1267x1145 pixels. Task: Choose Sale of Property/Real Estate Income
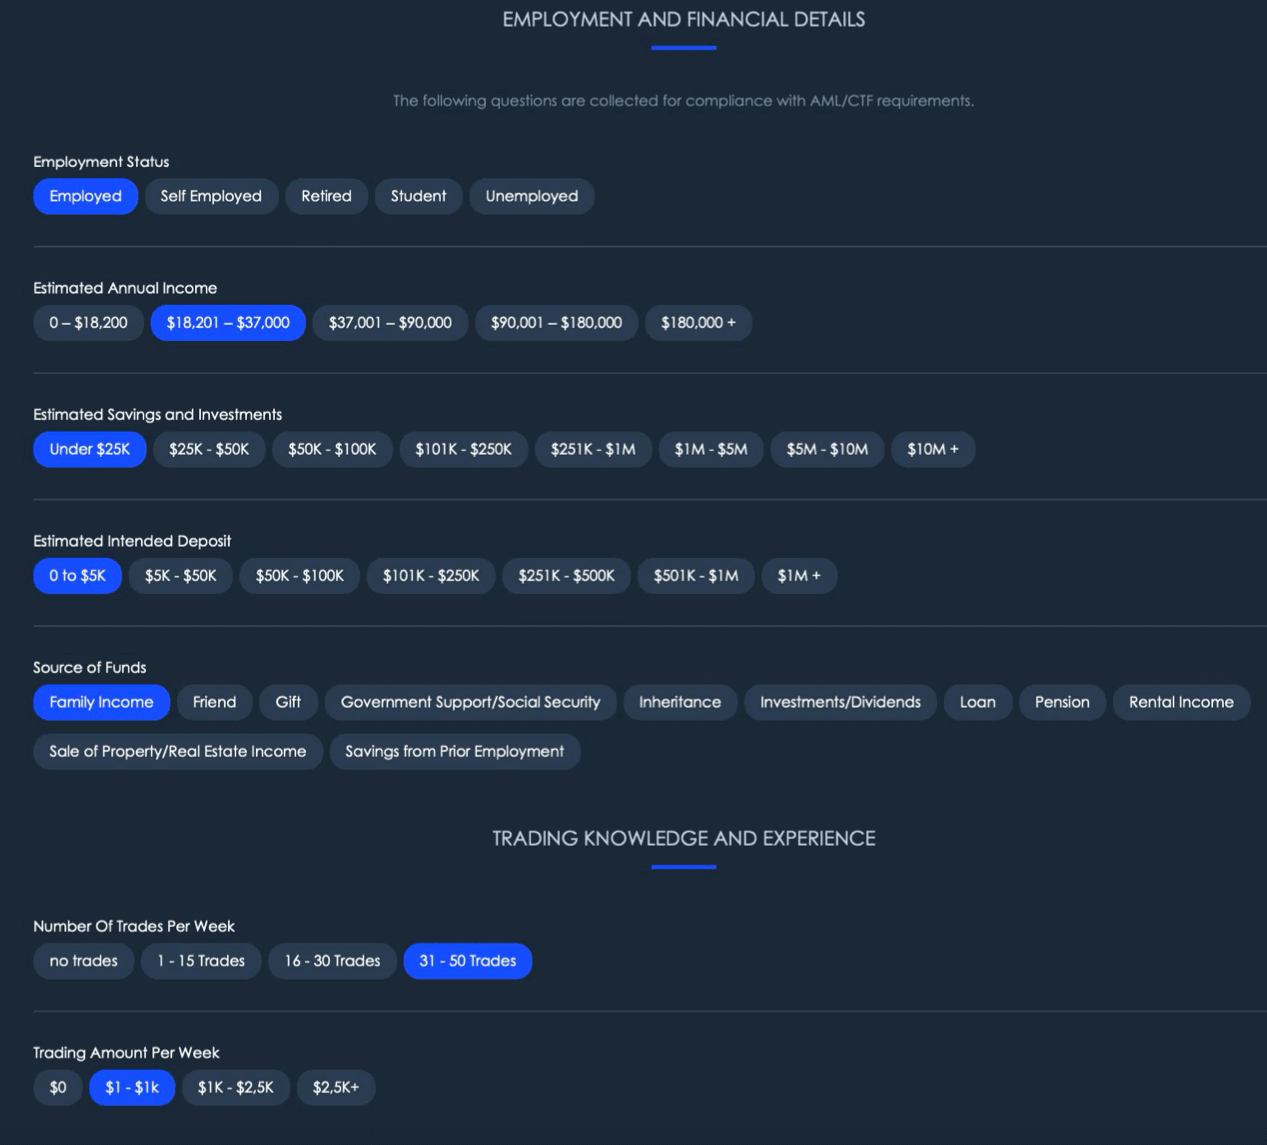pos(178,751)
